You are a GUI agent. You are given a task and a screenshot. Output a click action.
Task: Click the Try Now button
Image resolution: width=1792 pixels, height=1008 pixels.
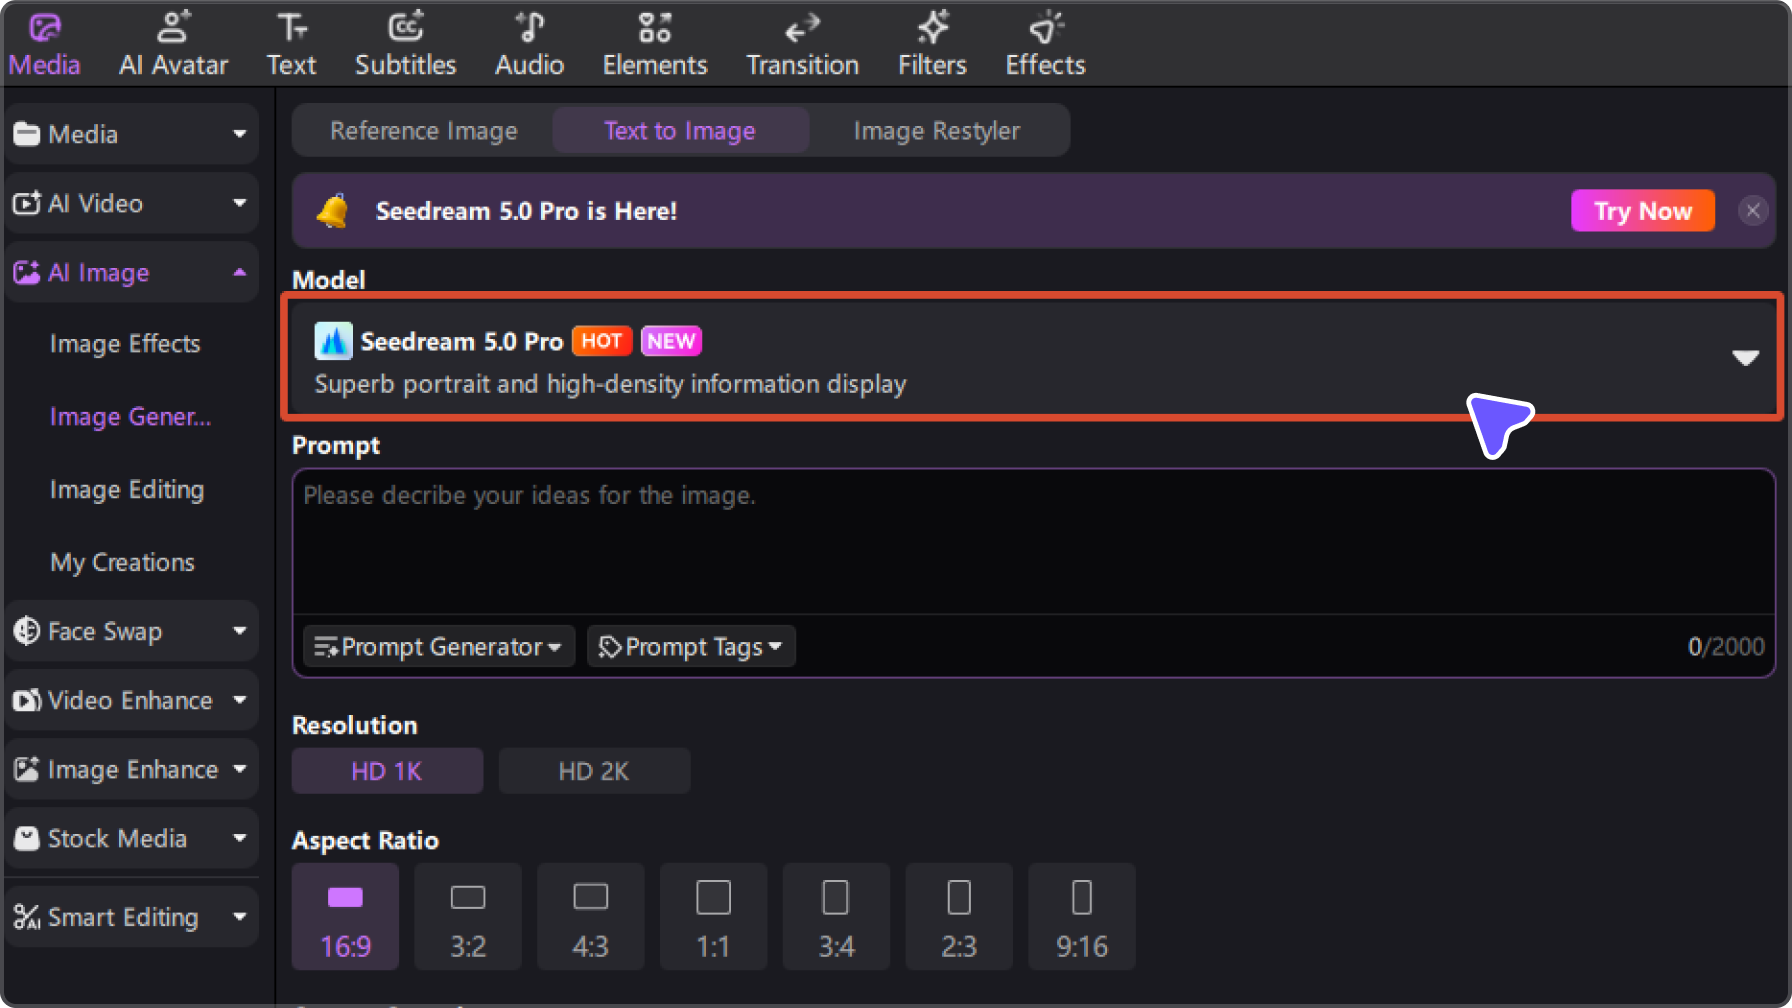tap(1643, 211)
